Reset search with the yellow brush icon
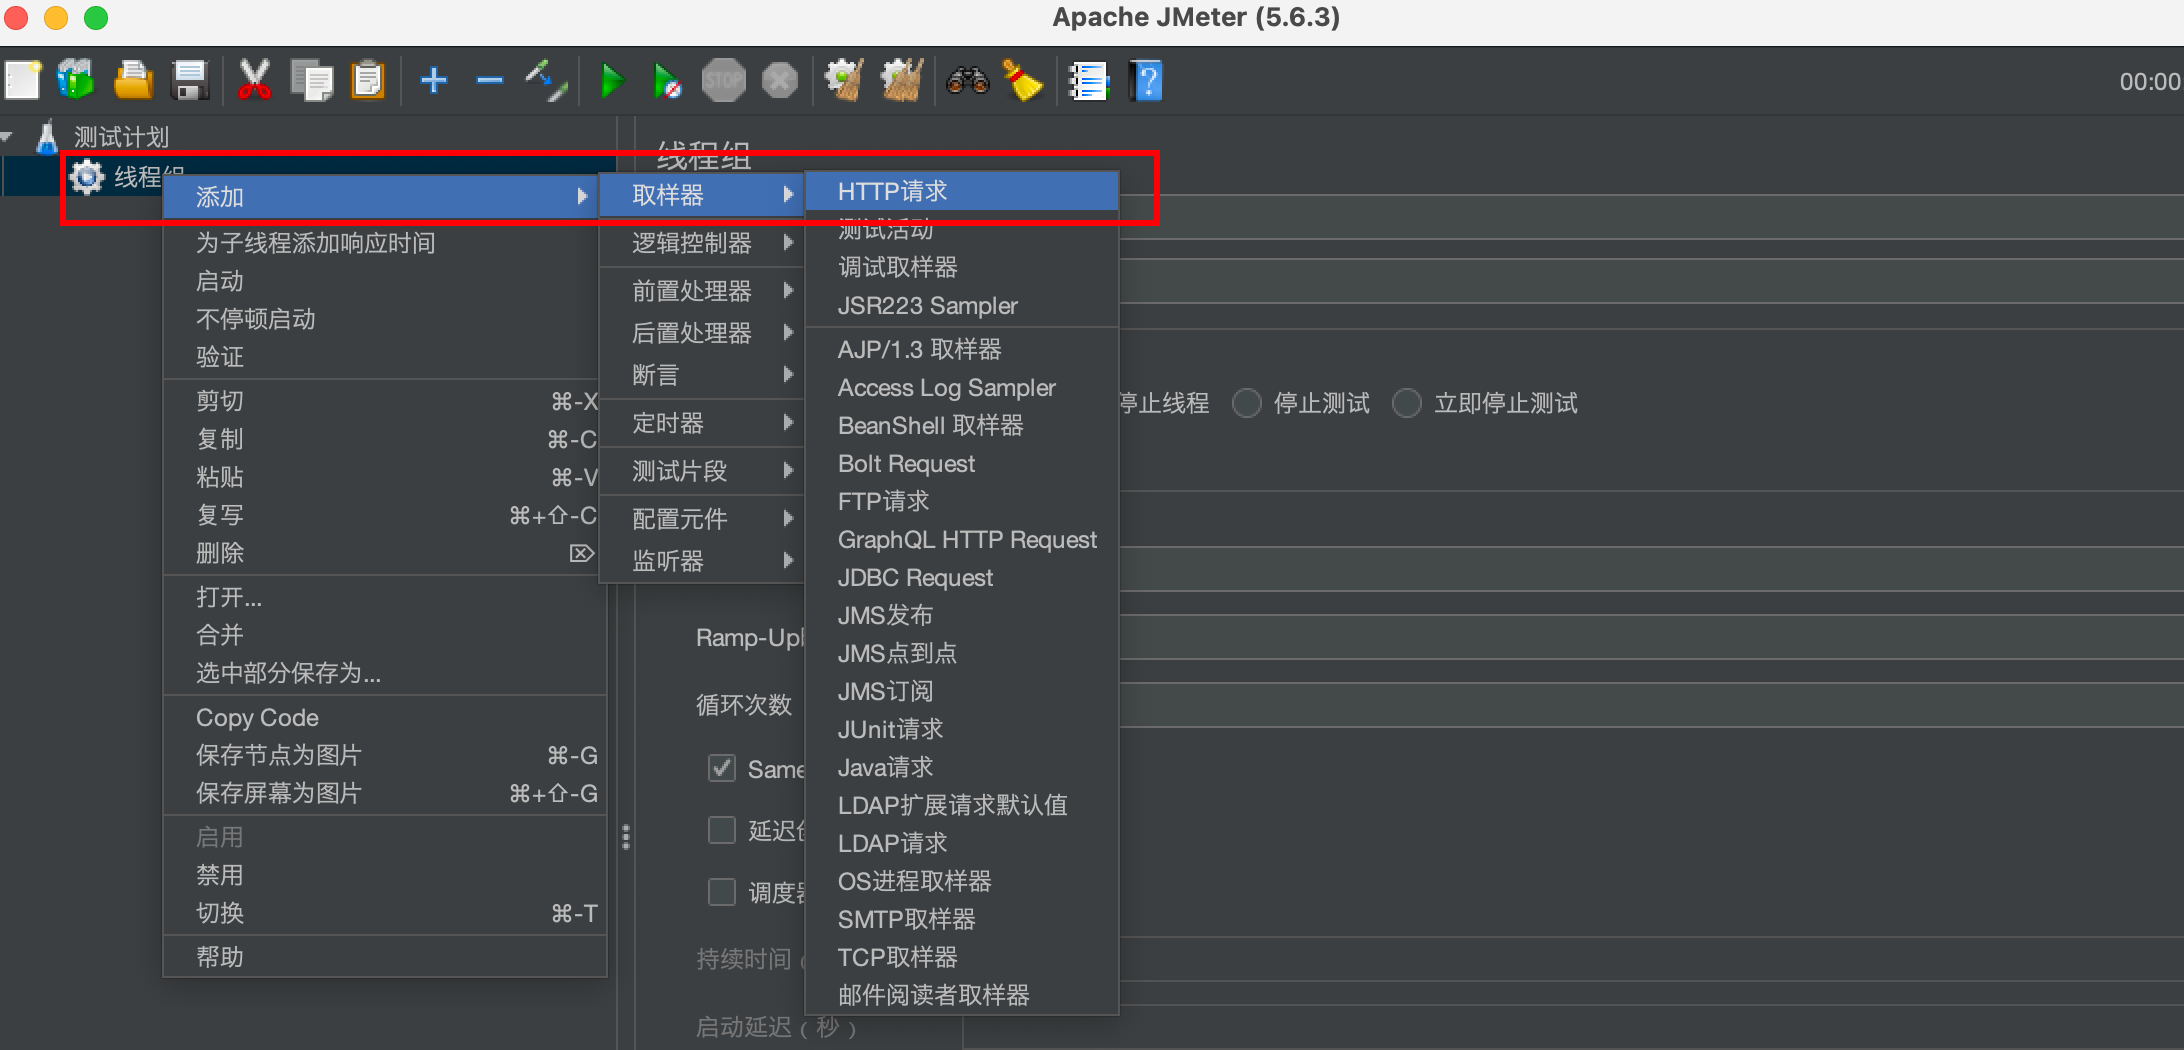The image size is (2184, 1050). (1023, 80)
